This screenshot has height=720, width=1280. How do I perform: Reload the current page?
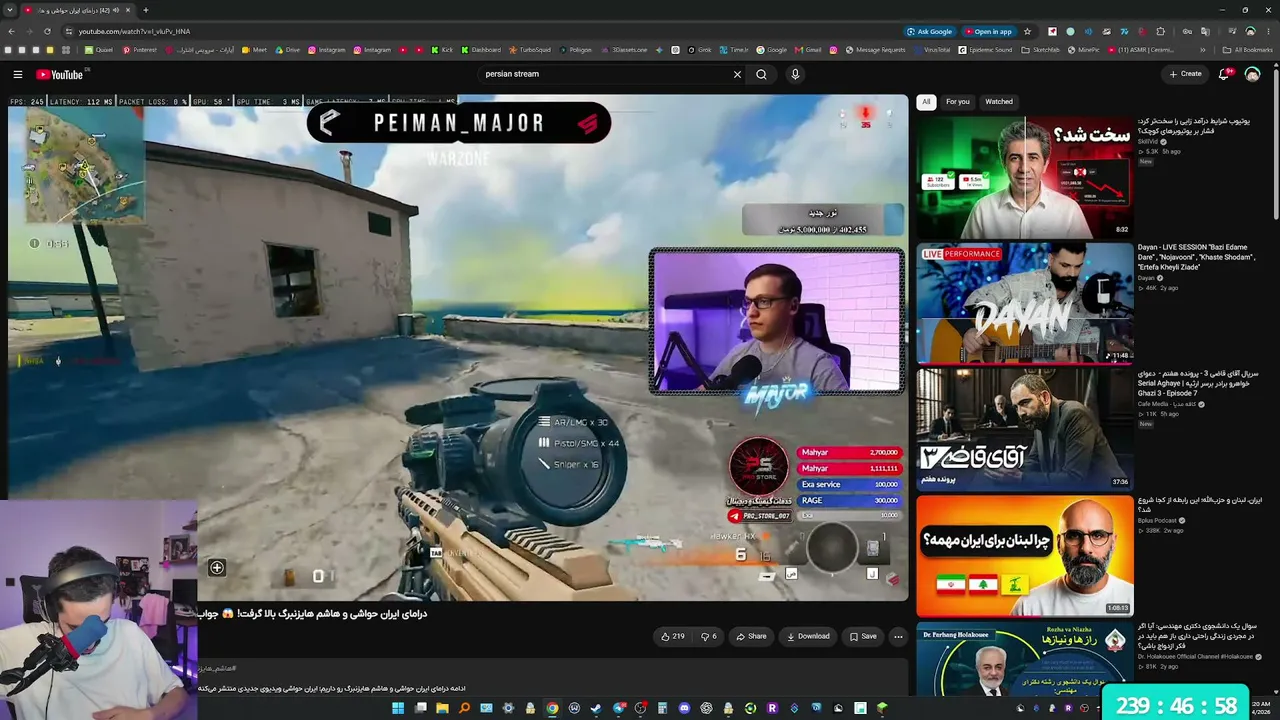click(47, 31)
